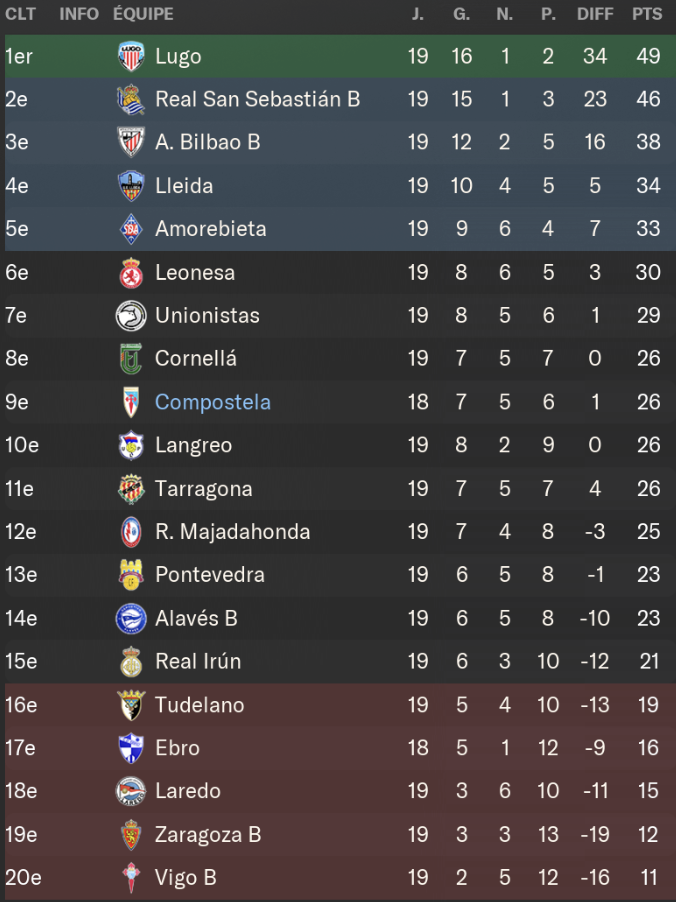Click the Unionistas club badge
Screen dimensions: 676x902
pos(131,316)
